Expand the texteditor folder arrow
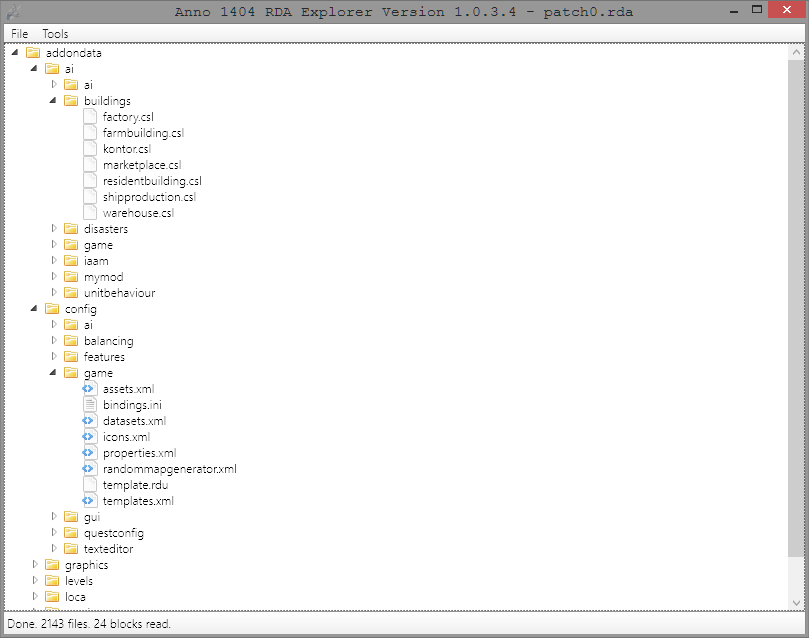This screenshot has height=638, width=809. coord(54,548)
